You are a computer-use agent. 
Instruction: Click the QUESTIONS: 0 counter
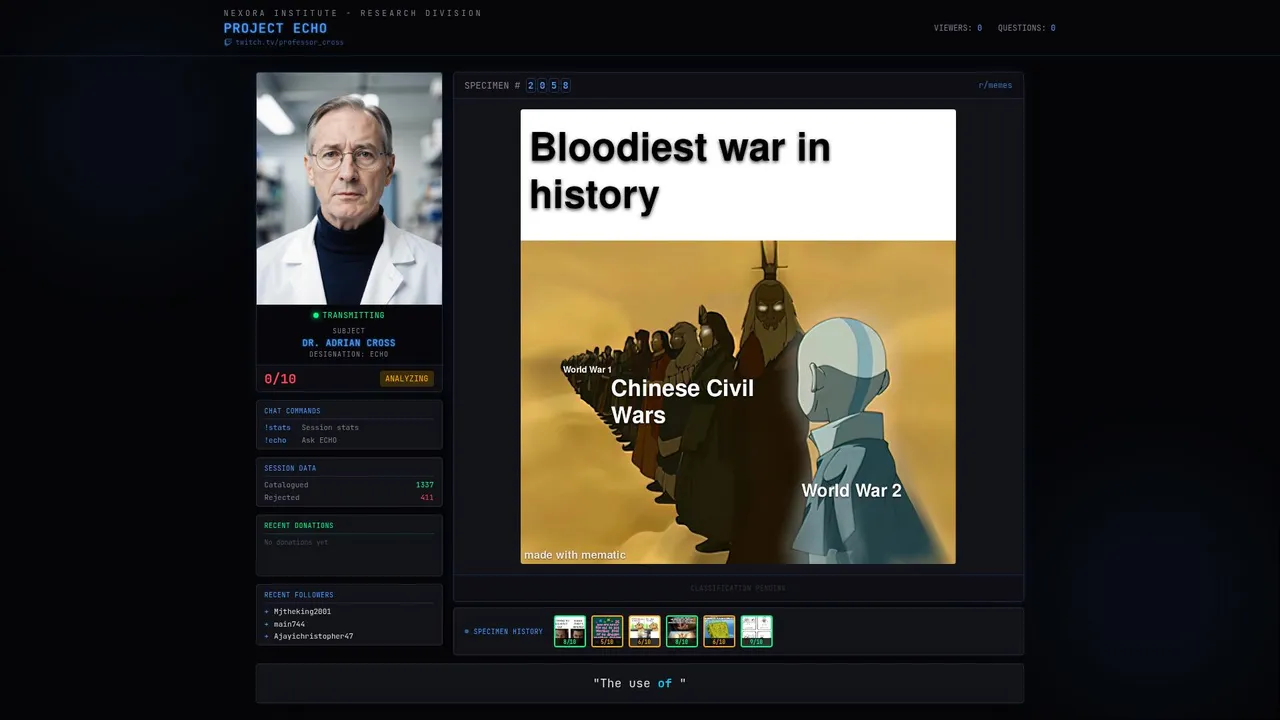[1026, 28]
